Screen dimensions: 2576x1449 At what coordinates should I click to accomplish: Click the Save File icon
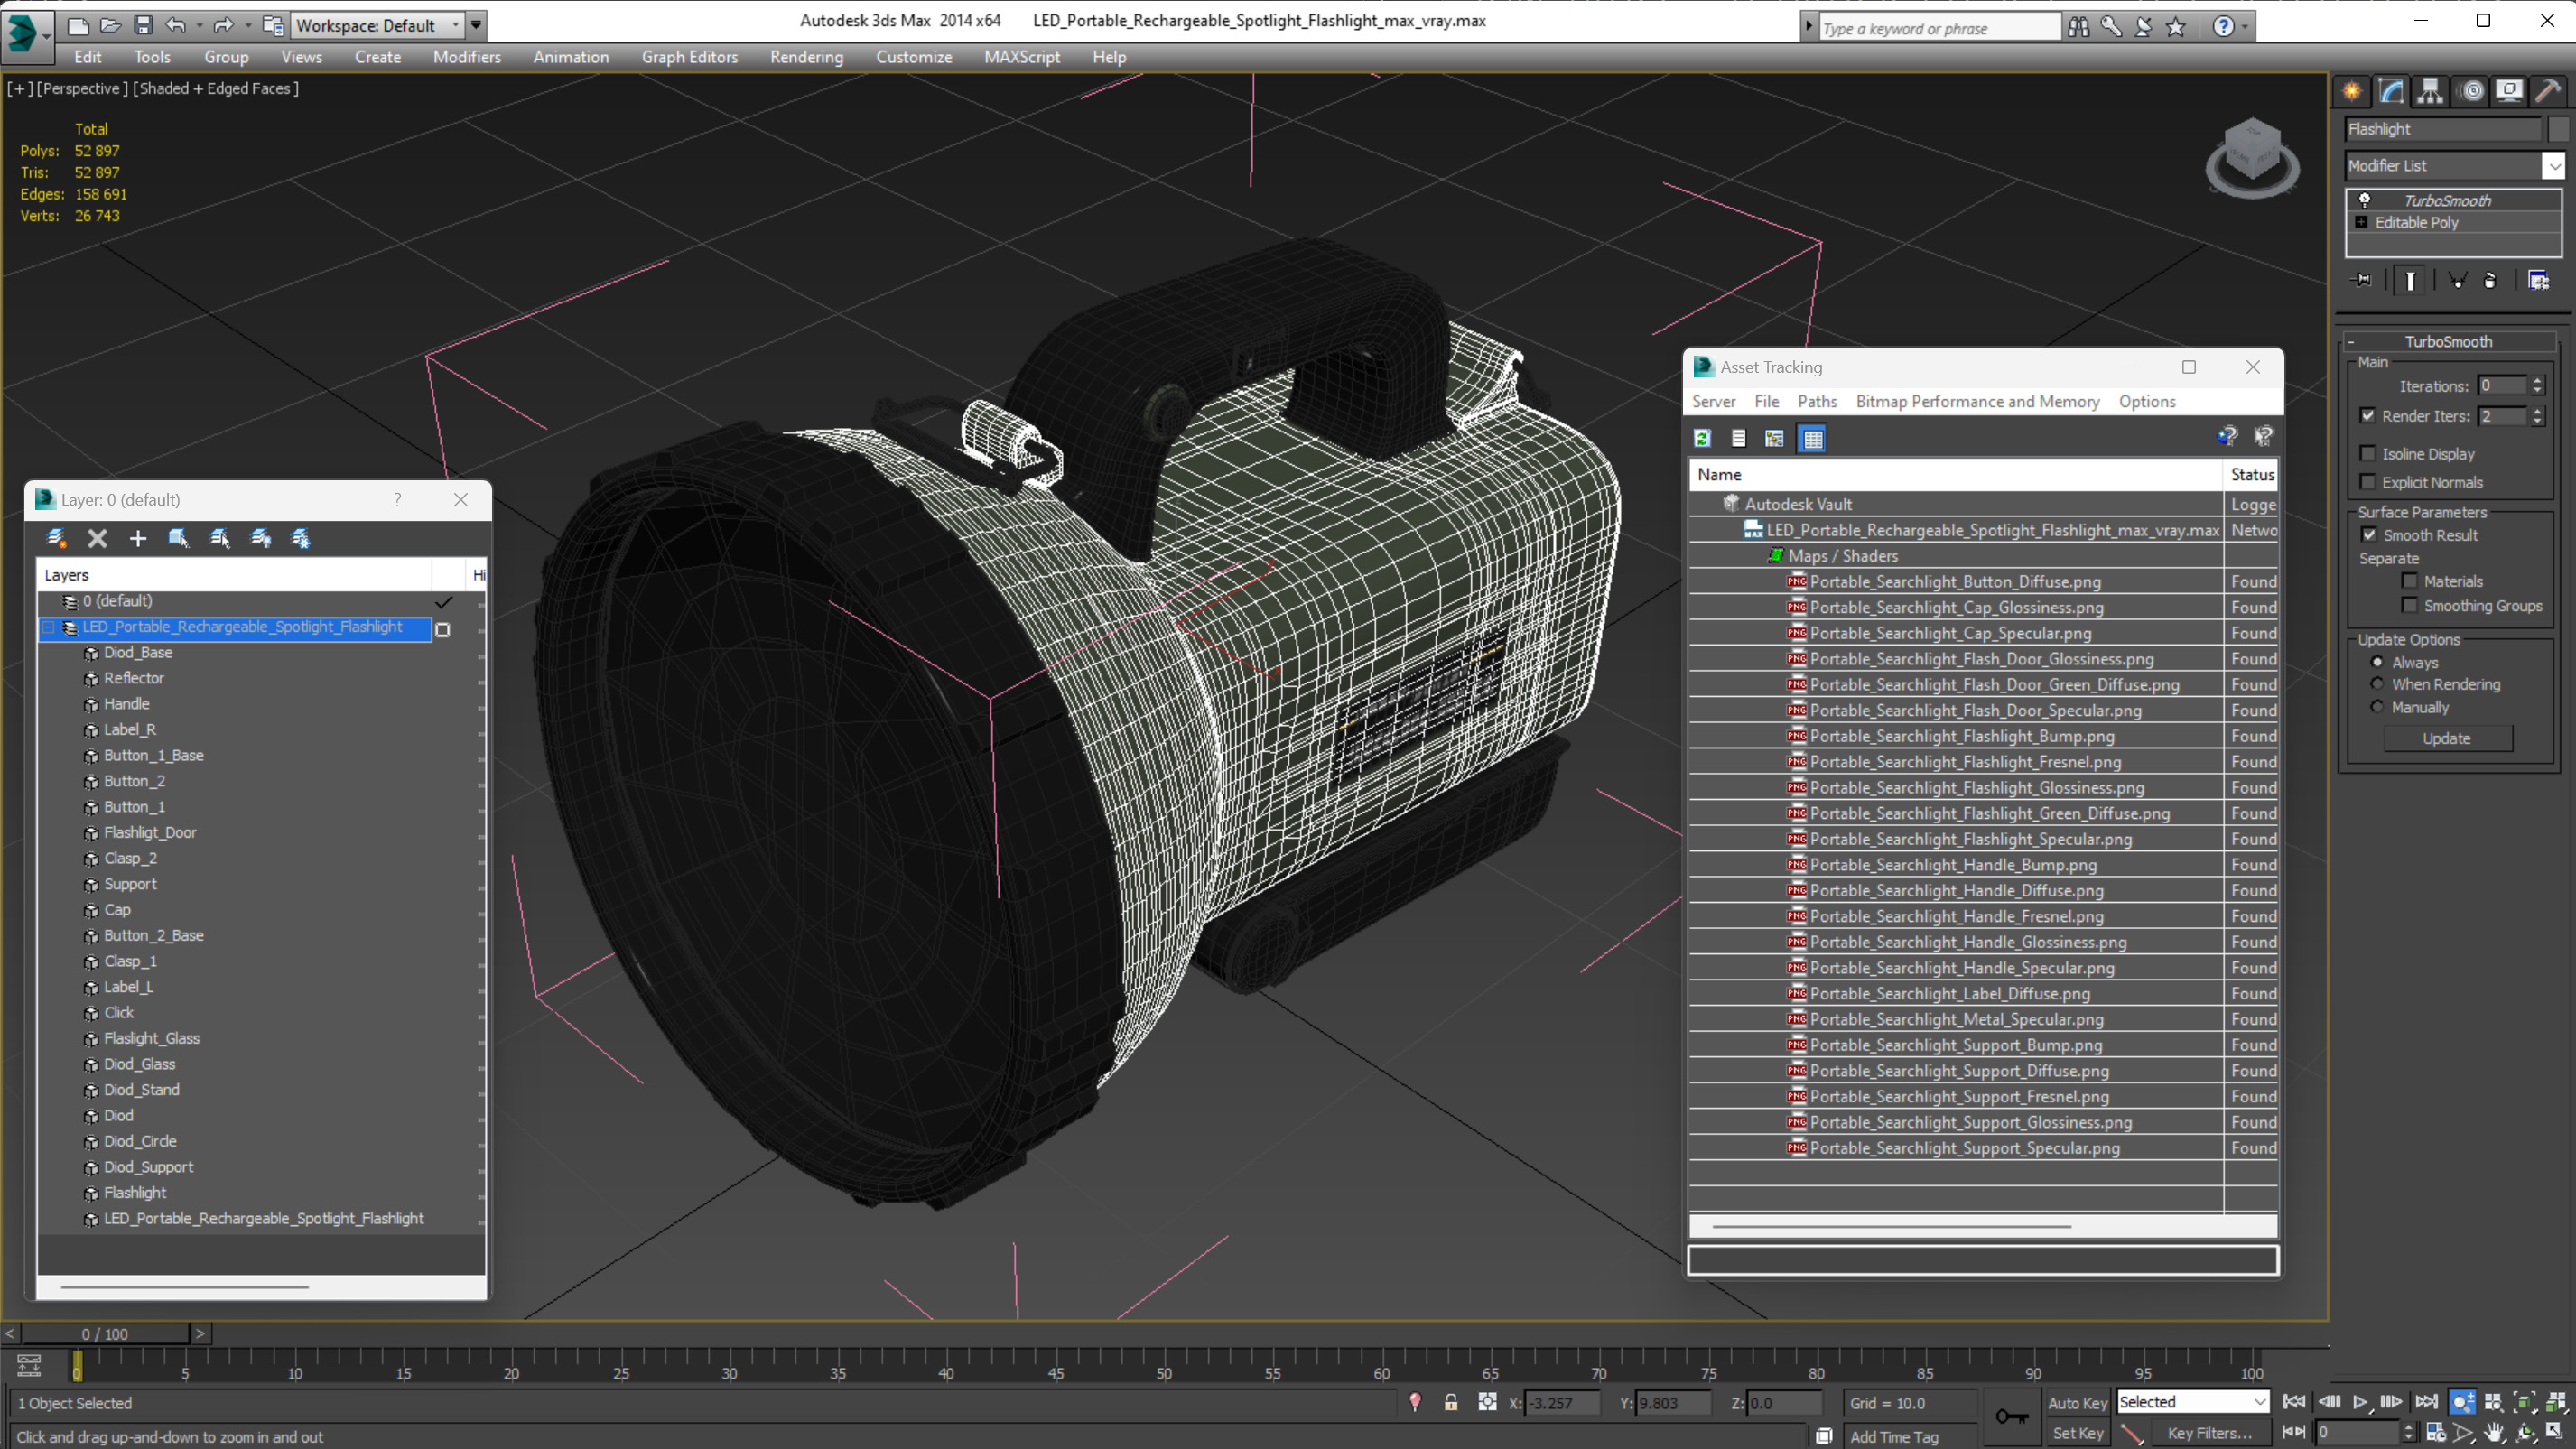[143, 25]
